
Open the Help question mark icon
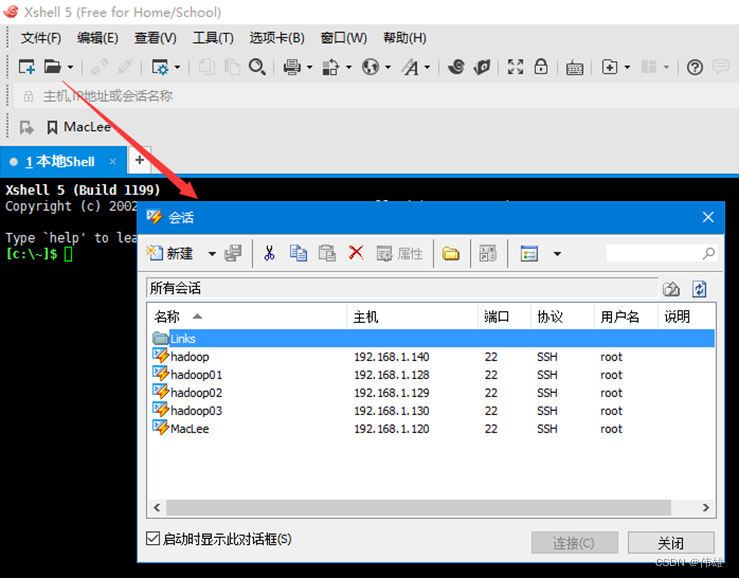click(x=695, y=67)
